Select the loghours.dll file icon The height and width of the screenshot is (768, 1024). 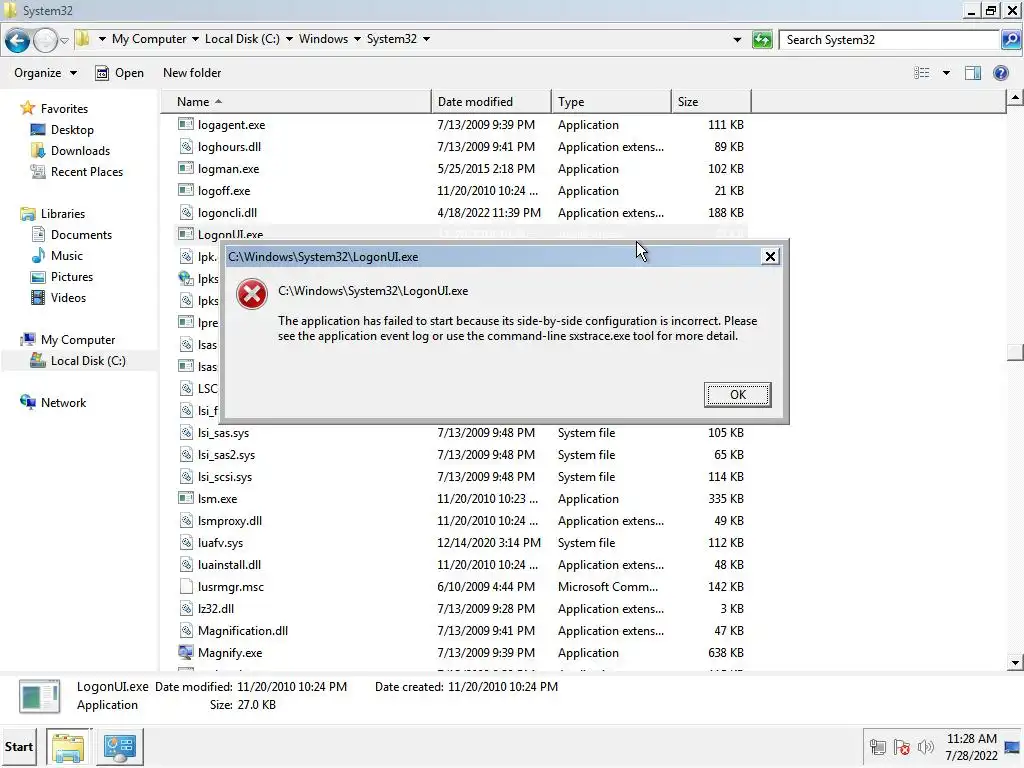[x=185, y=146]
